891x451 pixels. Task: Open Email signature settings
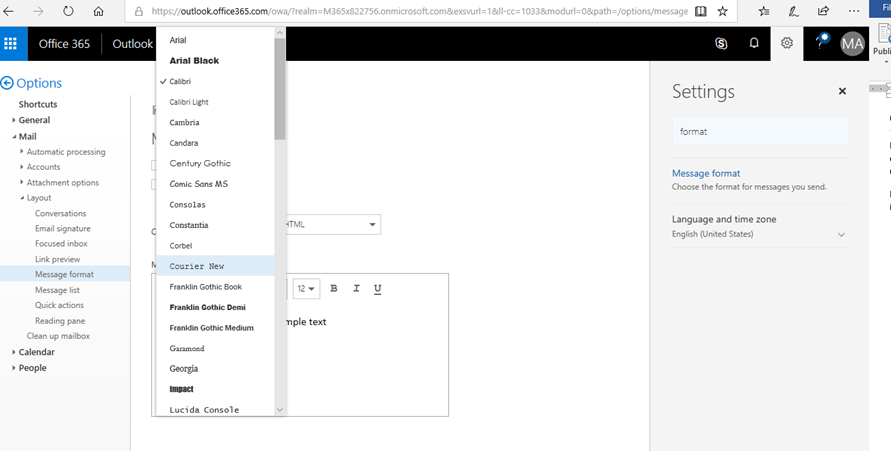point(63,228)
